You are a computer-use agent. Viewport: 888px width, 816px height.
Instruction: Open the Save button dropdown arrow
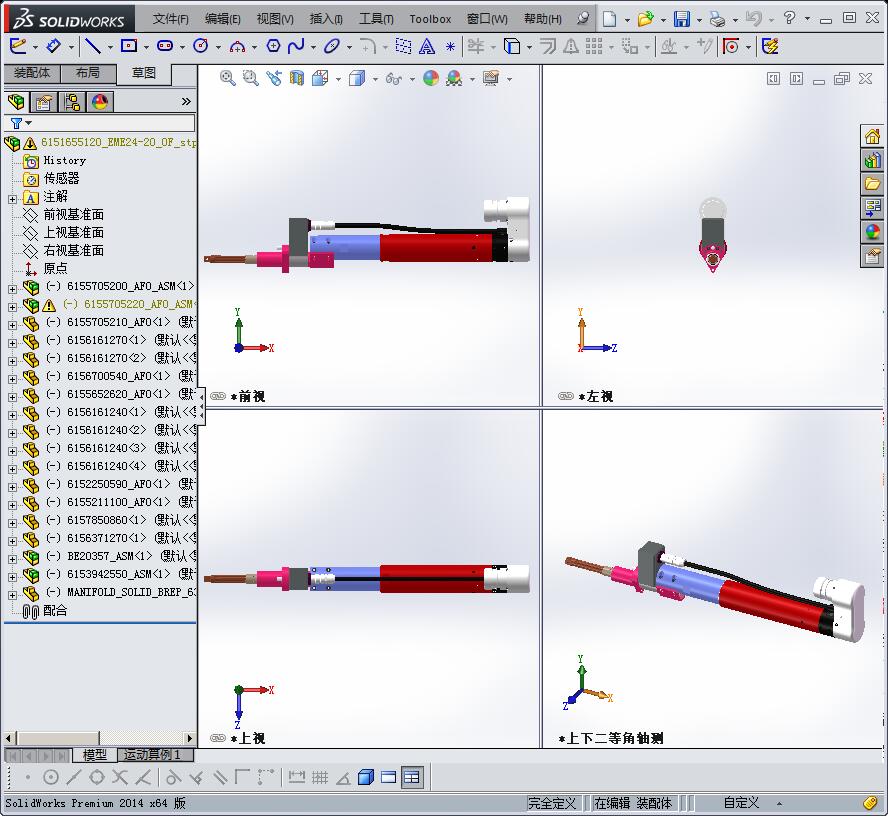(699, 20)
